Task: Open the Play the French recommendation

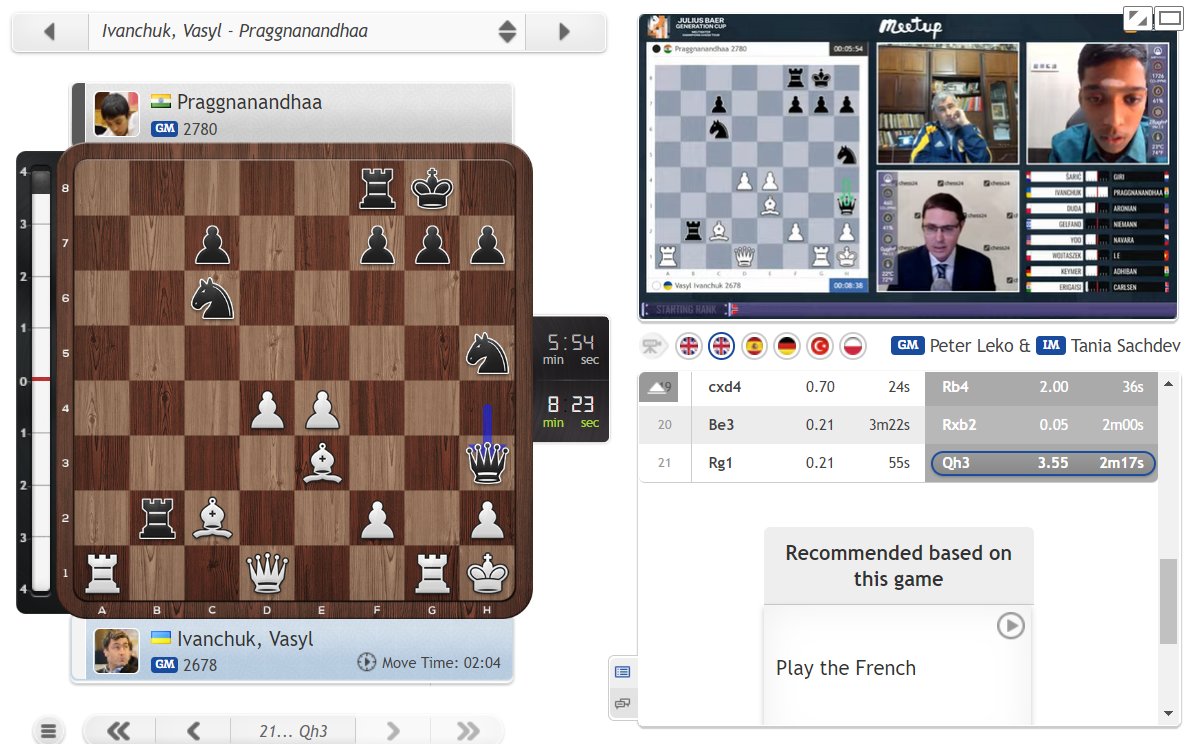Action: pyautogui.click(x=846, y=668)
